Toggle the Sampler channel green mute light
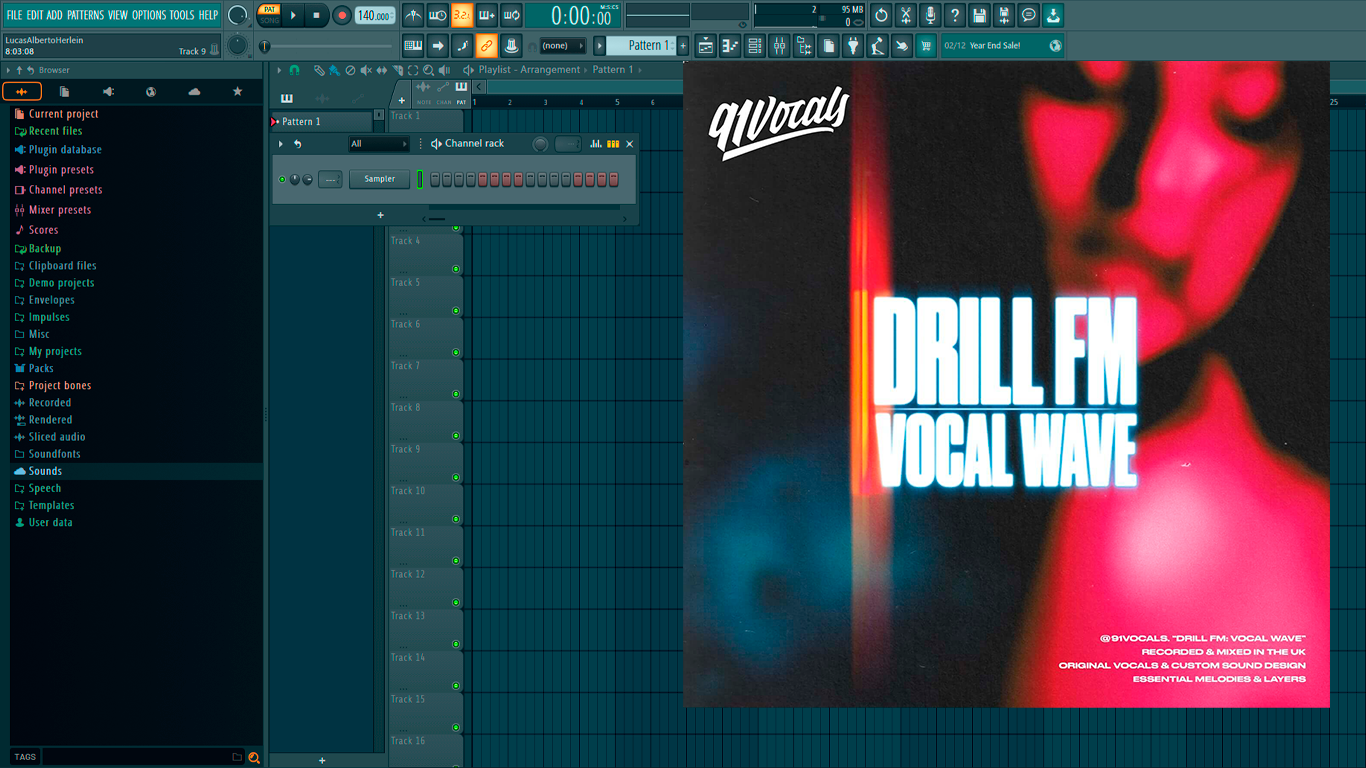 [282, 179]
